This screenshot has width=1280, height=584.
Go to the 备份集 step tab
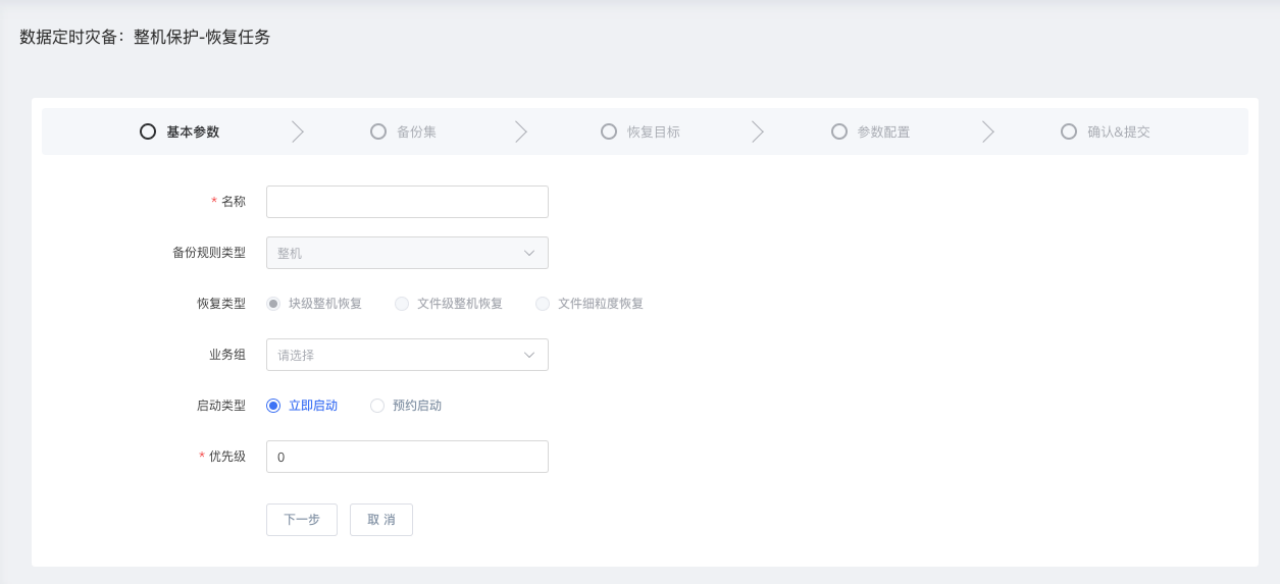404,131
